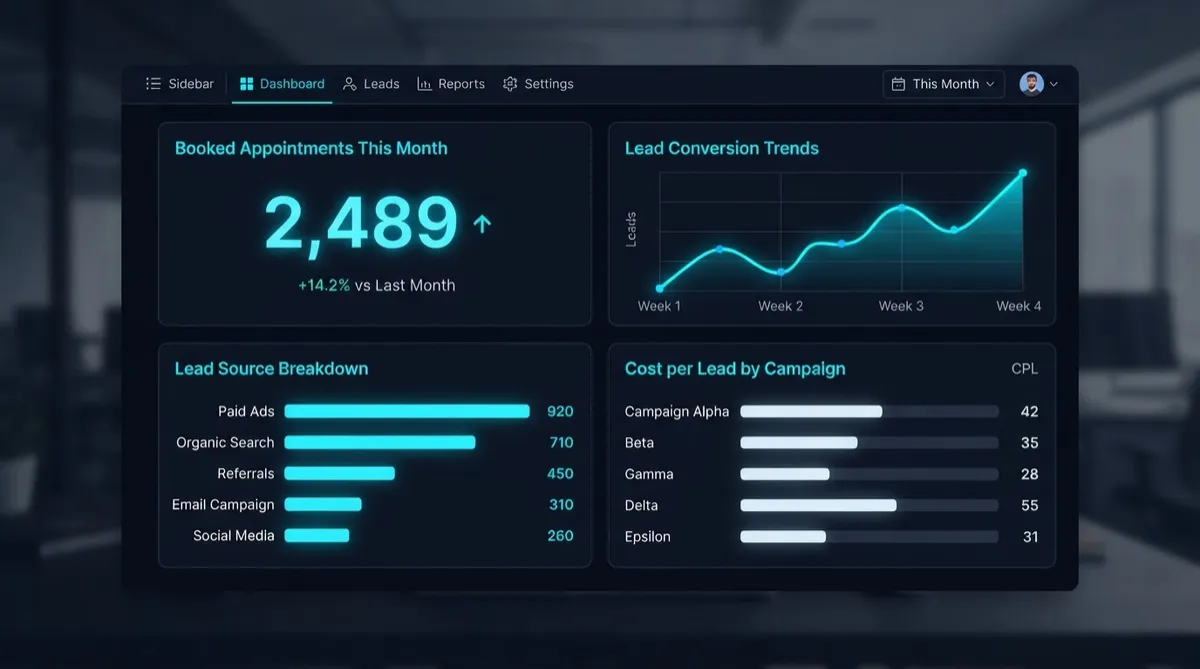
Task: Click the CPL value 35
Action: tap(1029, 442)
